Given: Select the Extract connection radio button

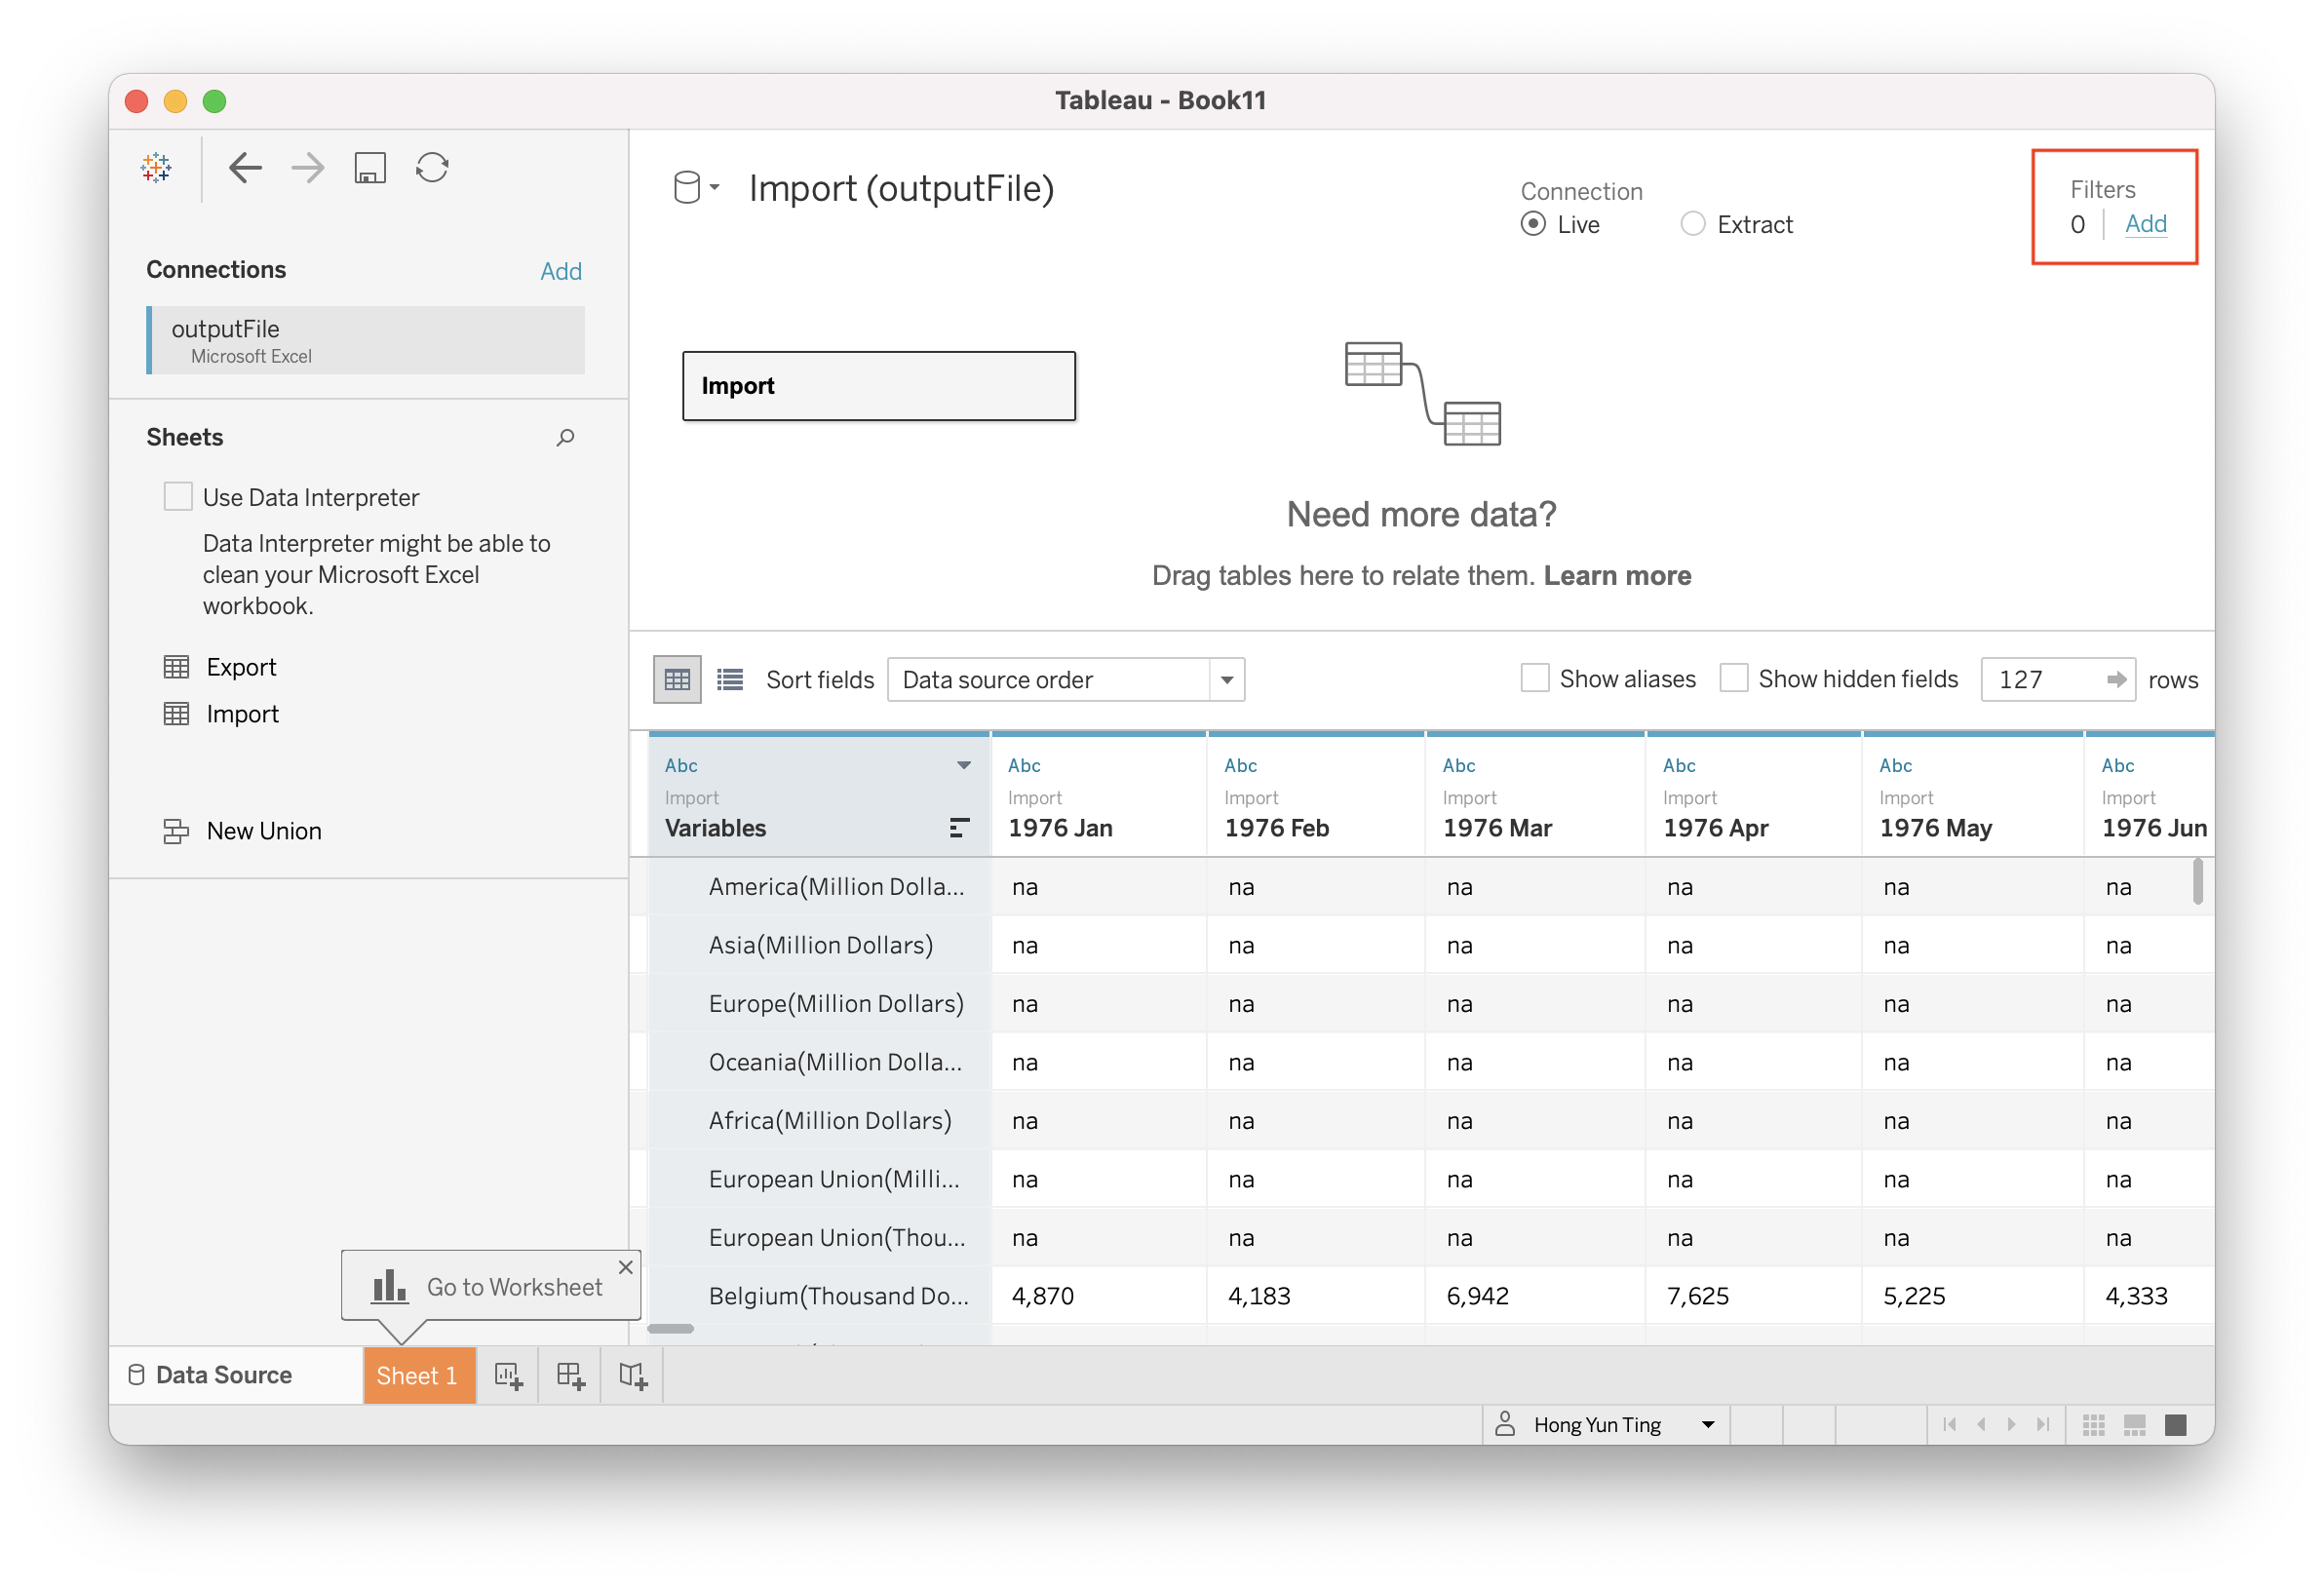Looking at the screenshot, I should (1692, 224).
